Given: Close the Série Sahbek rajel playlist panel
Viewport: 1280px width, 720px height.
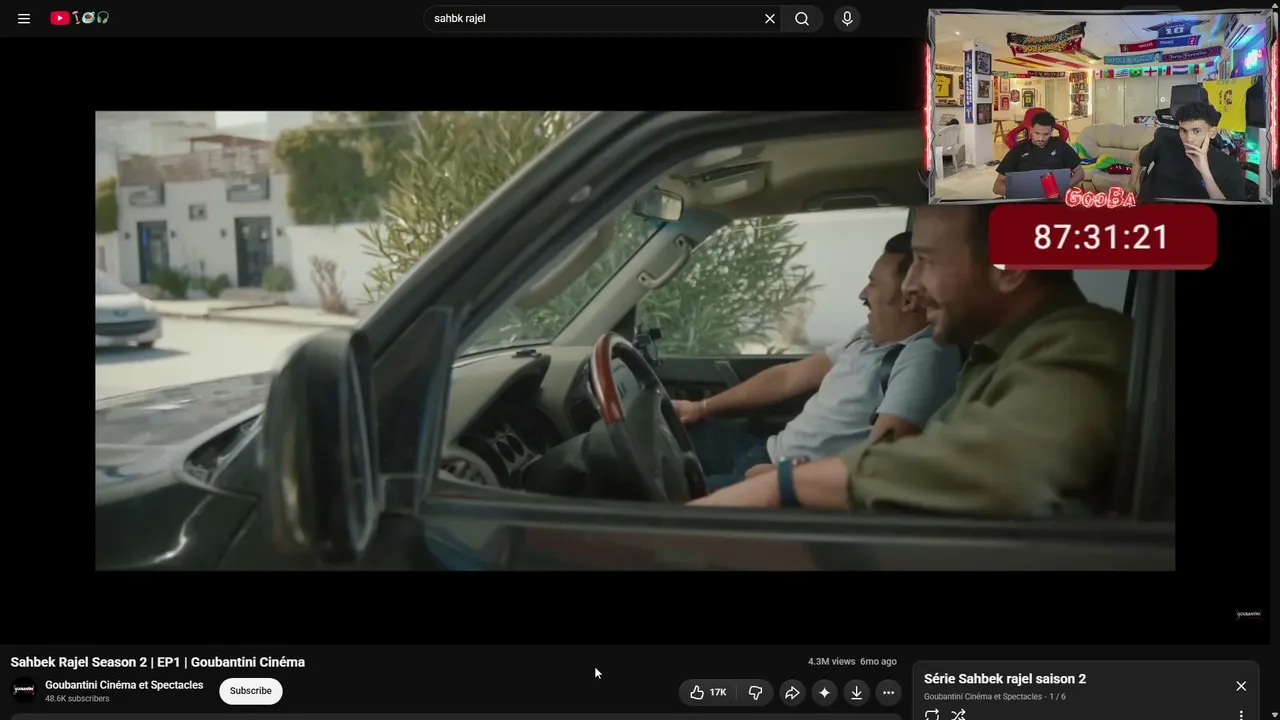Looking at the screenshot, I should (x=1241, y=686).
